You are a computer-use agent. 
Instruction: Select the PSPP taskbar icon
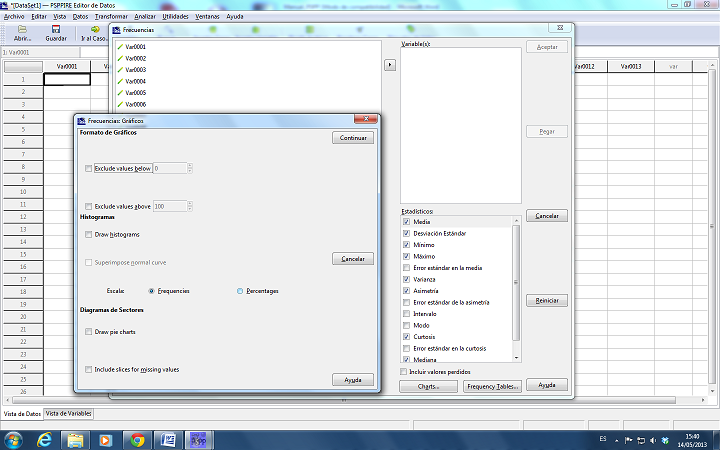coord(198,440)
